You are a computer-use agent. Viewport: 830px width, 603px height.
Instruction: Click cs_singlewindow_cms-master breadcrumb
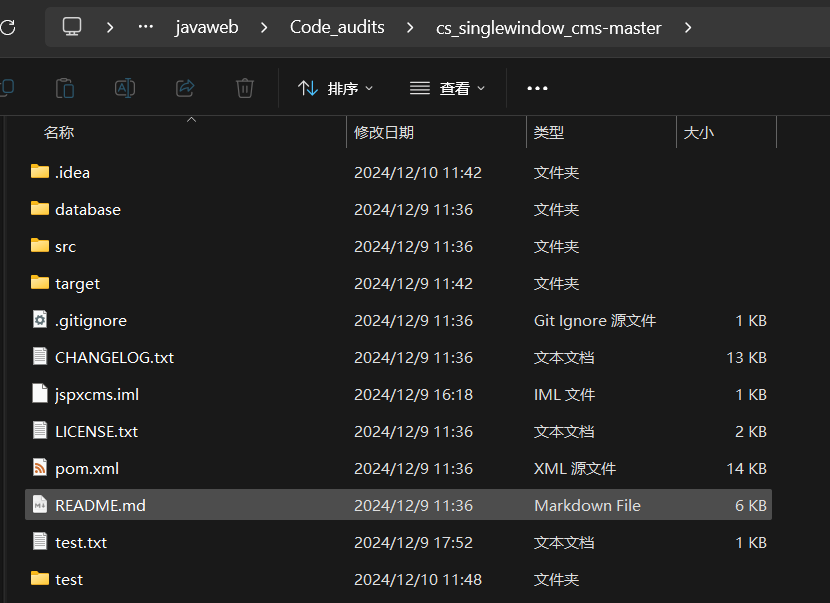click(x=548, y=28)
